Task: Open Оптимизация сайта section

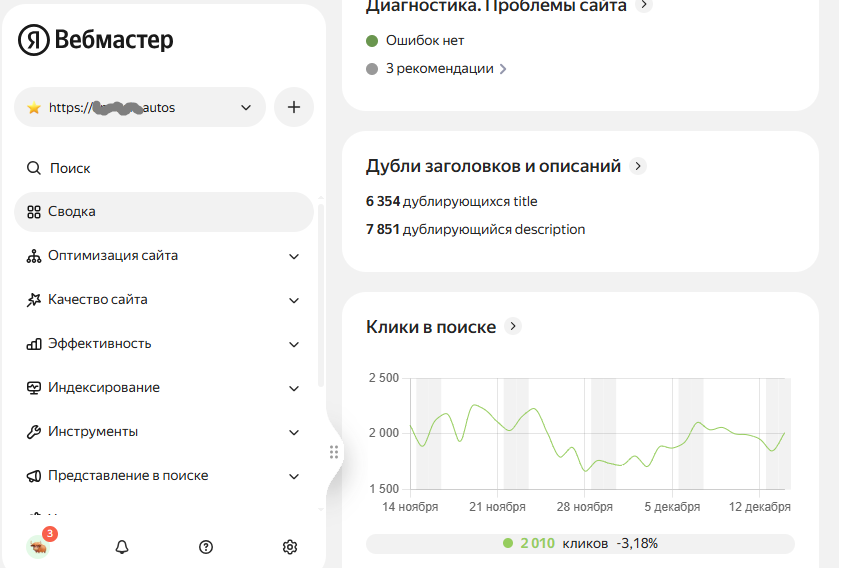Action: [164, 256]
